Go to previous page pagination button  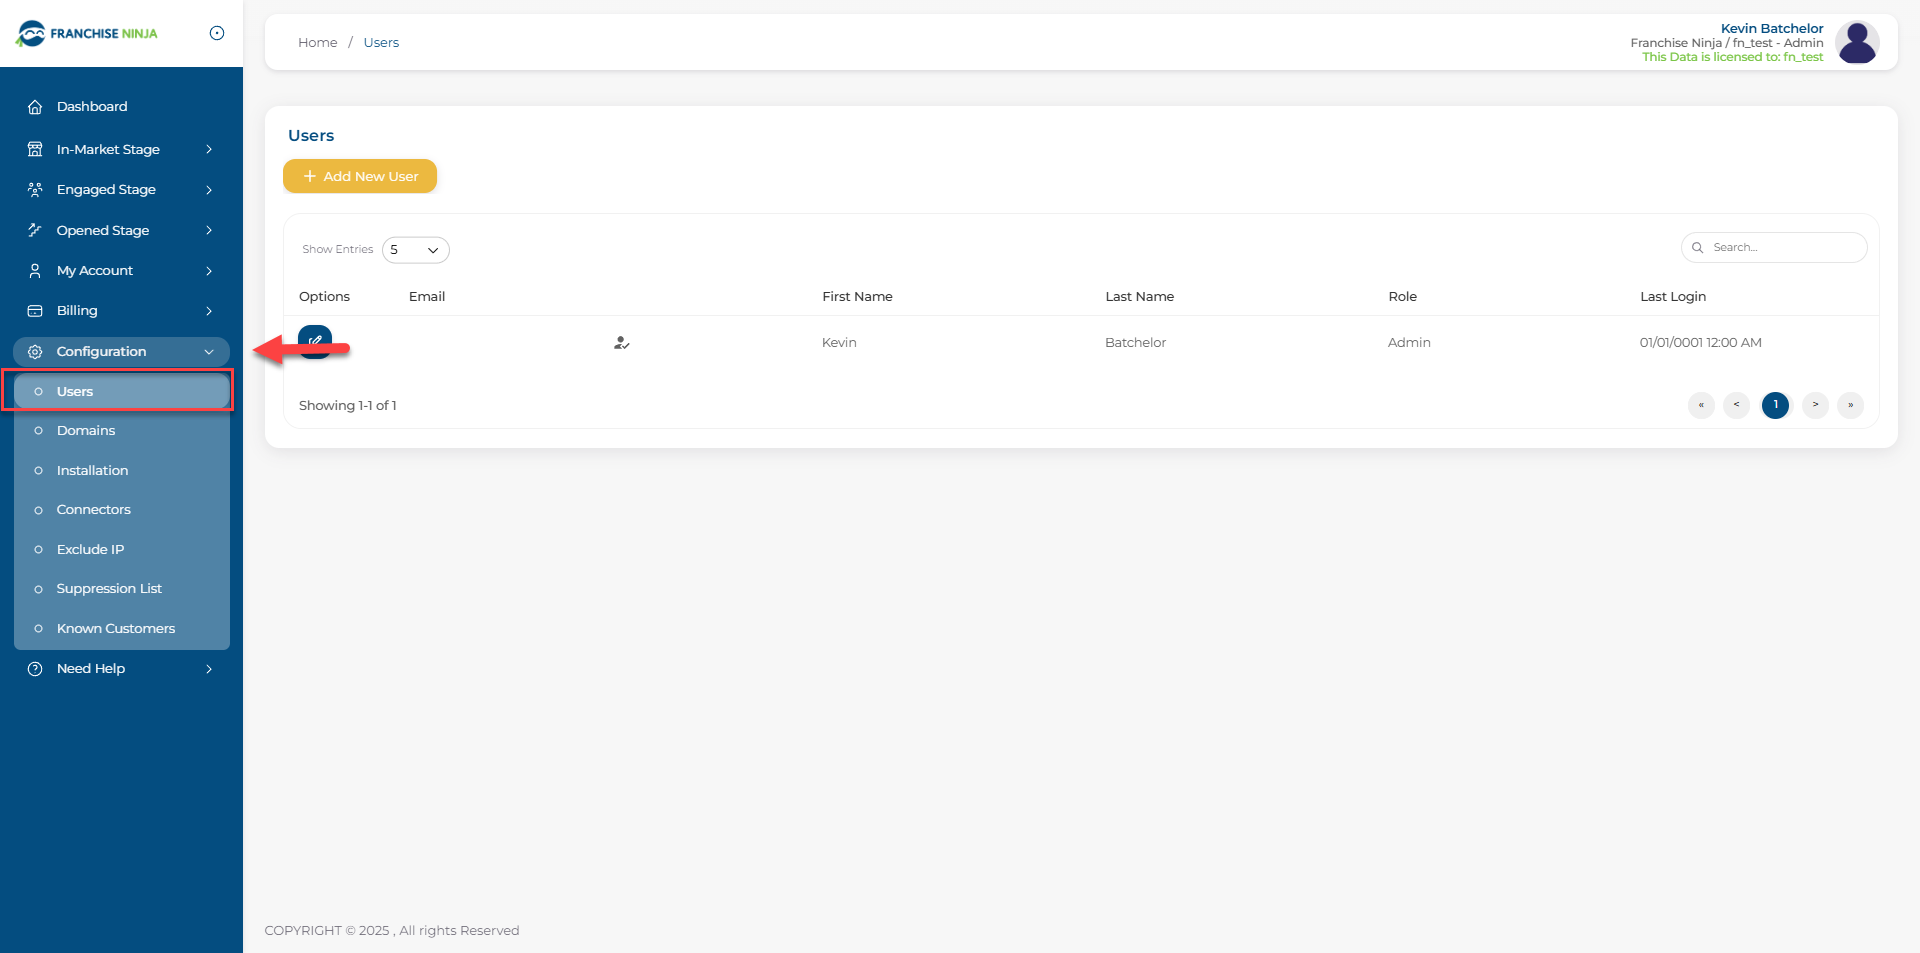click(1737, 405)
